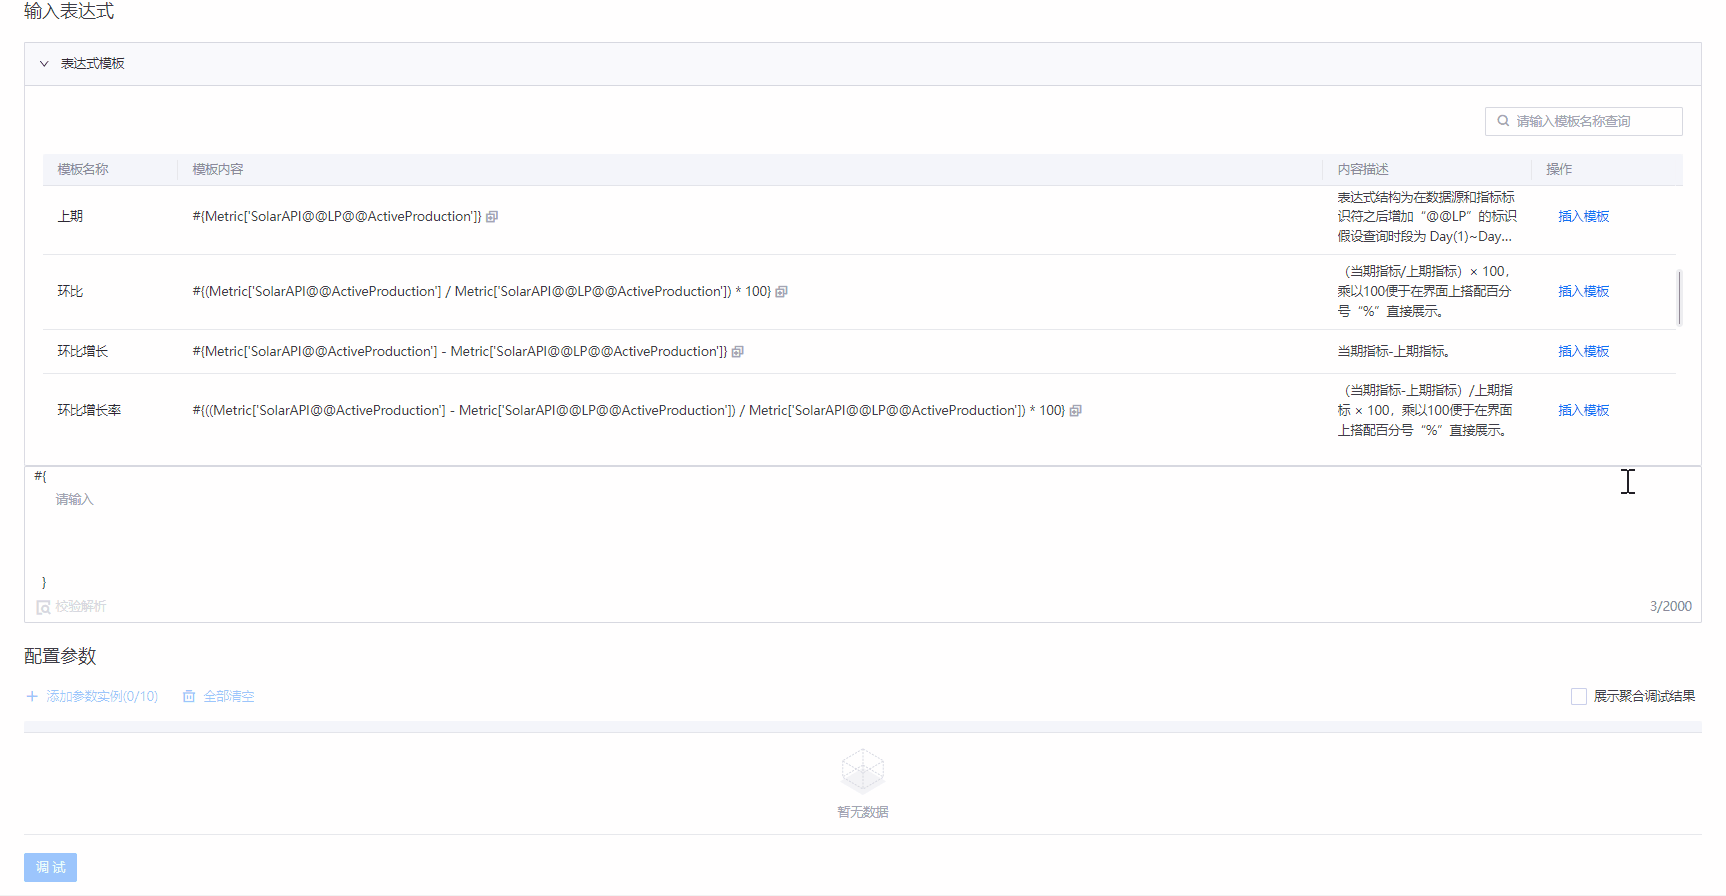Click the 内容描述 column header

click(x=1363, y=170)
